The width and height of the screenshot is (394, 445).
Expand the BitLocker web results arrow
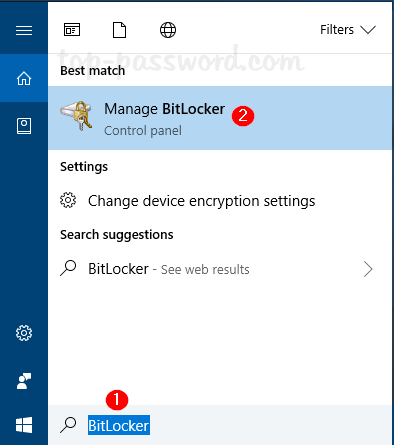coord(368,269)
